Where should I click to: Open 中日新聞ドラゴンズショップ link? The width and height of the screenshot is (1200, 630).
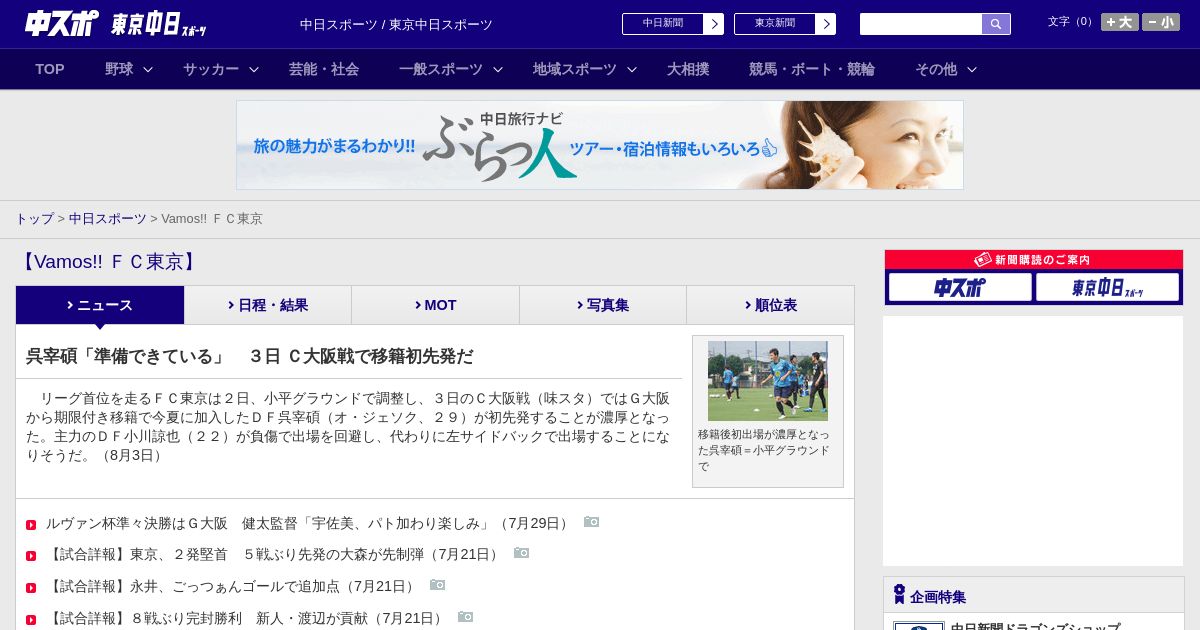point(1035,626)
